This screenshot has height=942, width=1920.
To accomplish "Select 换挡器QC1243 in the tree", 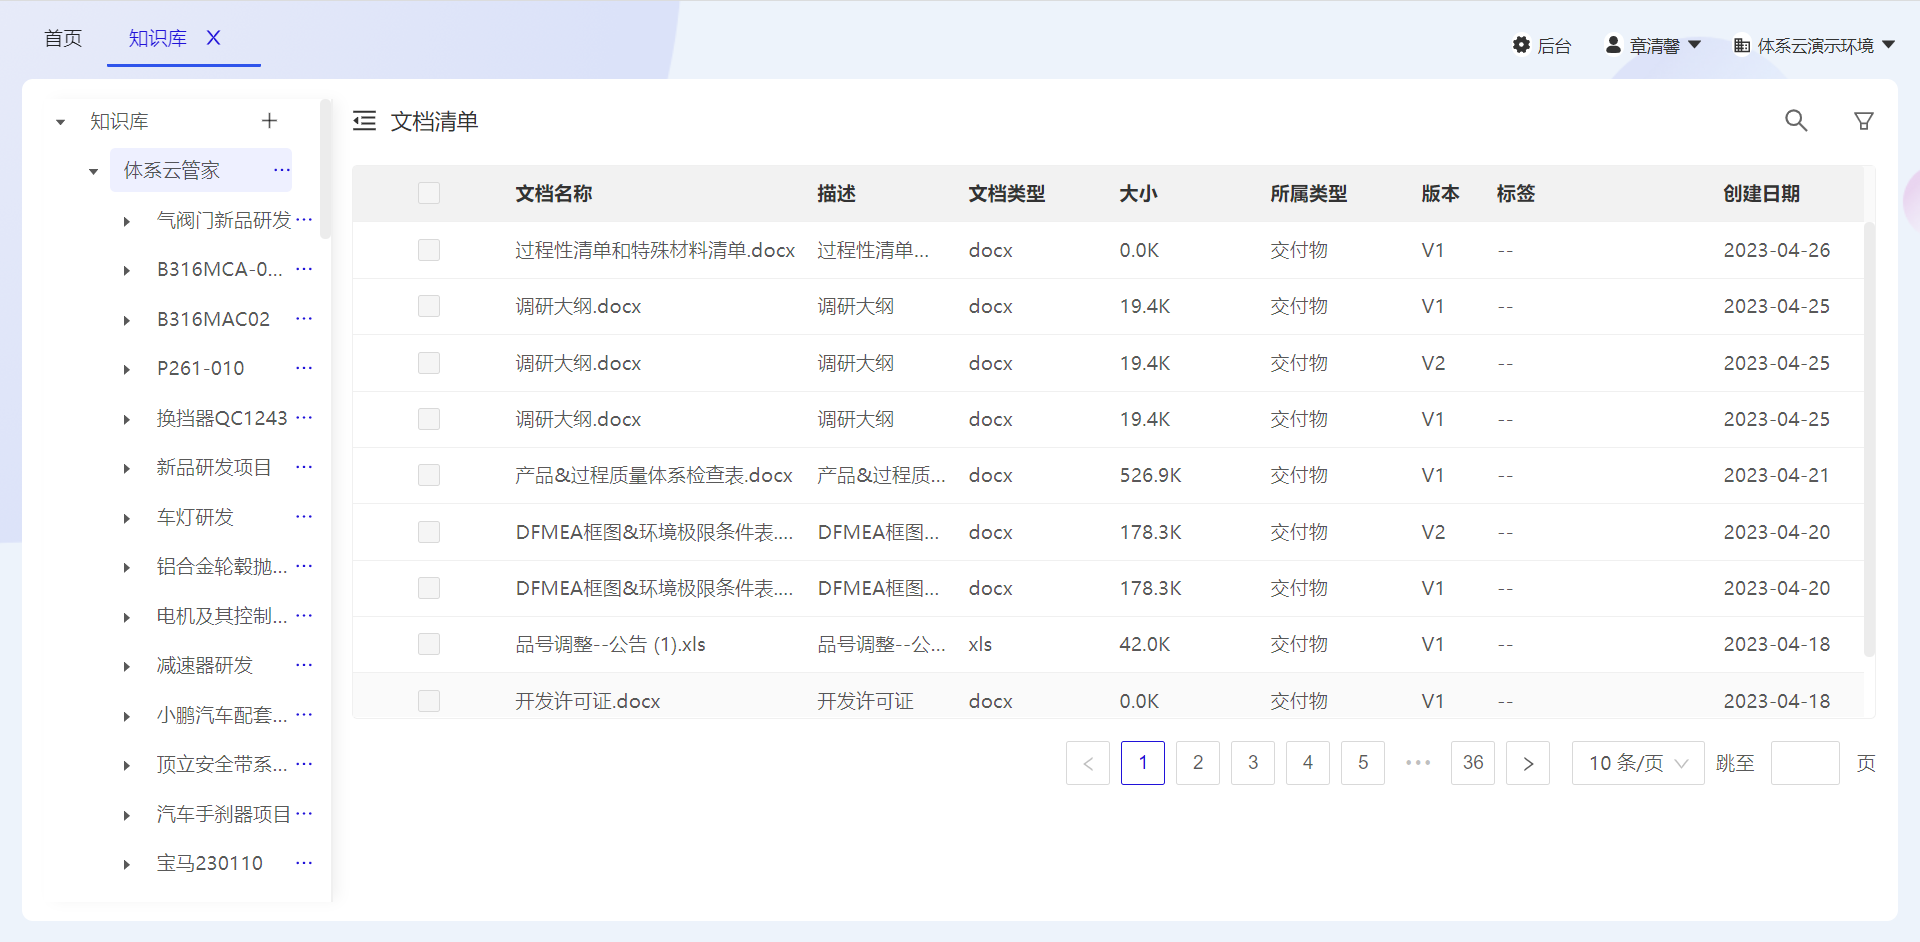I will [222, 418].
